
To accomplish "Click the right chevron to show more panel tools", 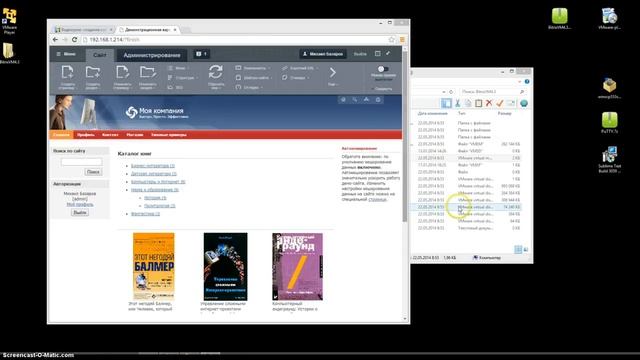I will coord(333,73).
